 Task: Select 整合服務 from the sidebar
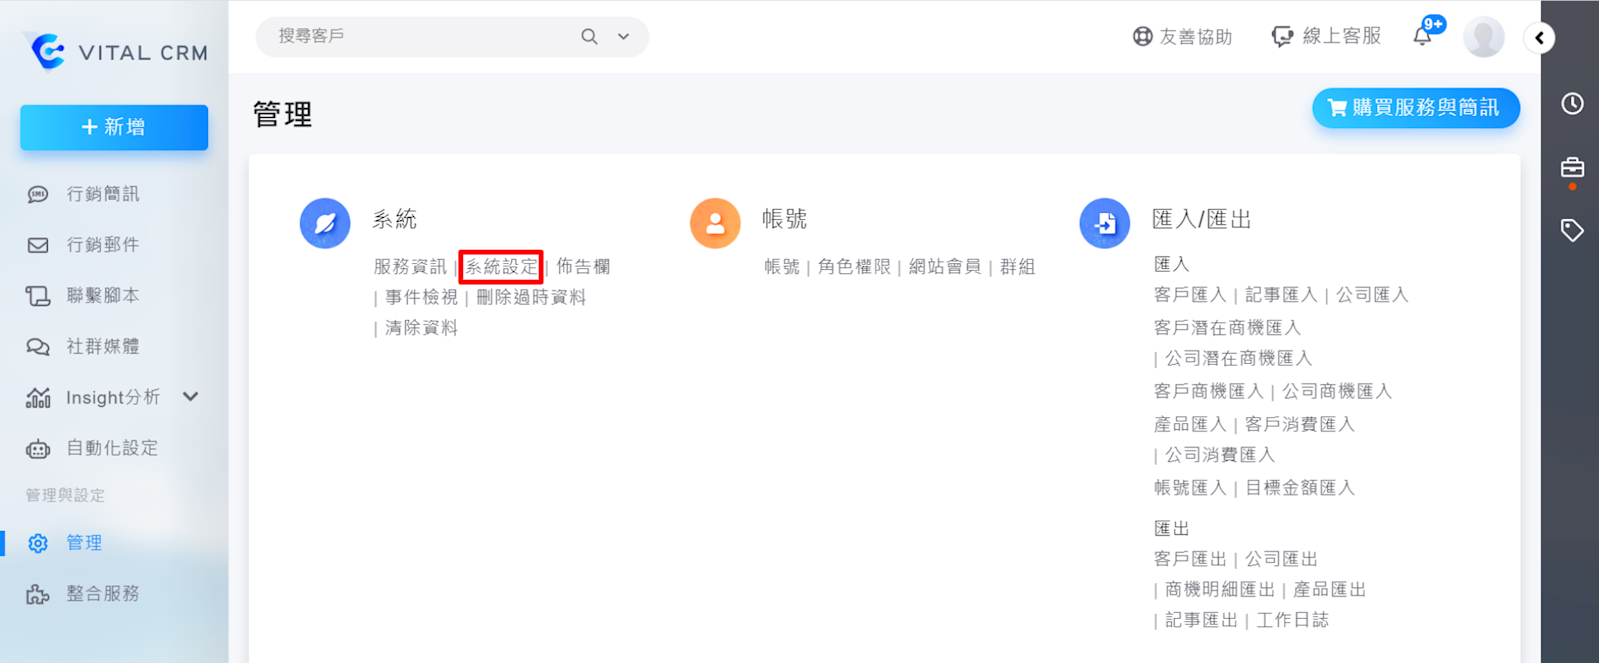102,594
